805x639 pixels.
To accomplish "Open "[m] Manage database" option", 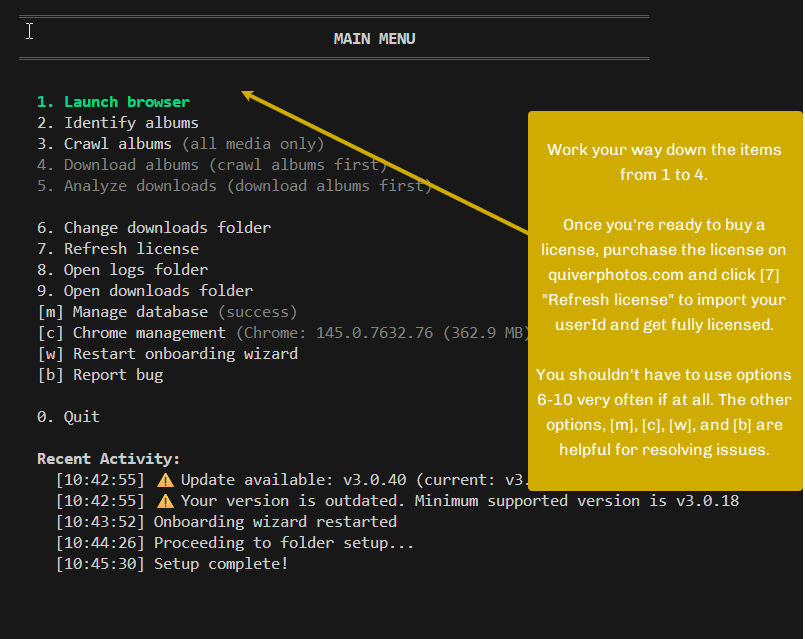I will 122,312.
